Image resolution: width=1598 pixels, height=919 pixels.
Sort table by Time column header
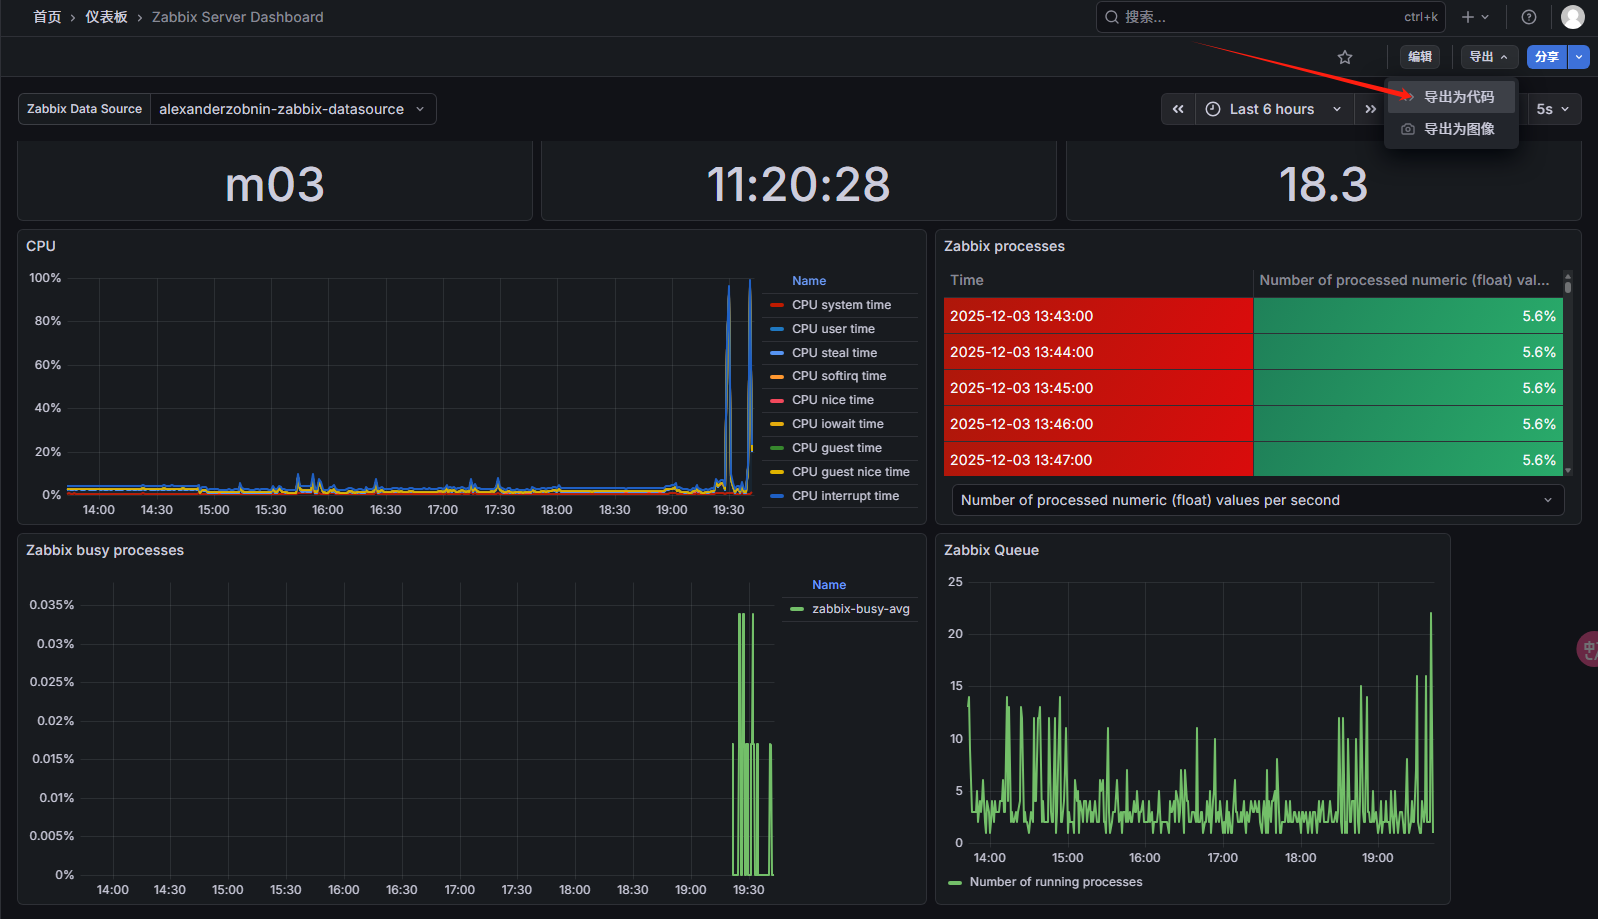(967, 280)
